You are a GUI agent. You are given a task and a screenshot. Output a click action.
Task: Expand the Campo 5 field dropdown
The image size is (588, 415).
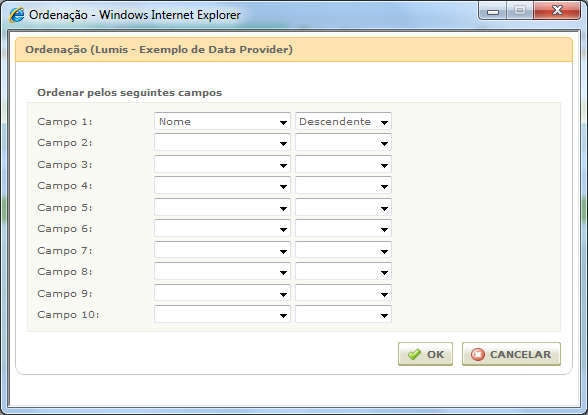point(222,207)
